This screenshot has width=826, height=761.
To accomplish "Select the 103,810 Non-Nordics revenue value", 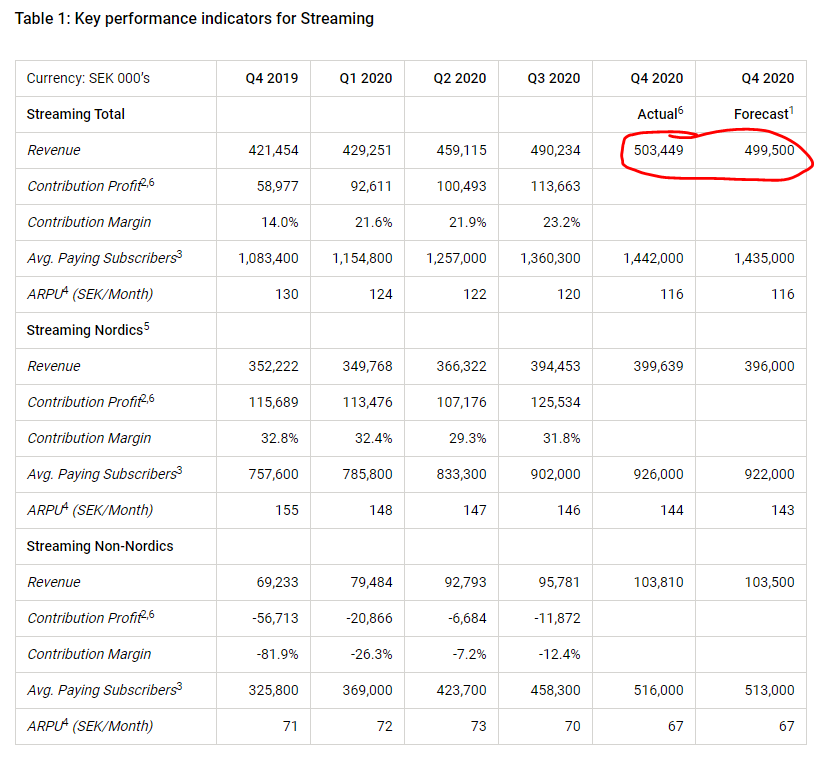I will click(657, 582).
